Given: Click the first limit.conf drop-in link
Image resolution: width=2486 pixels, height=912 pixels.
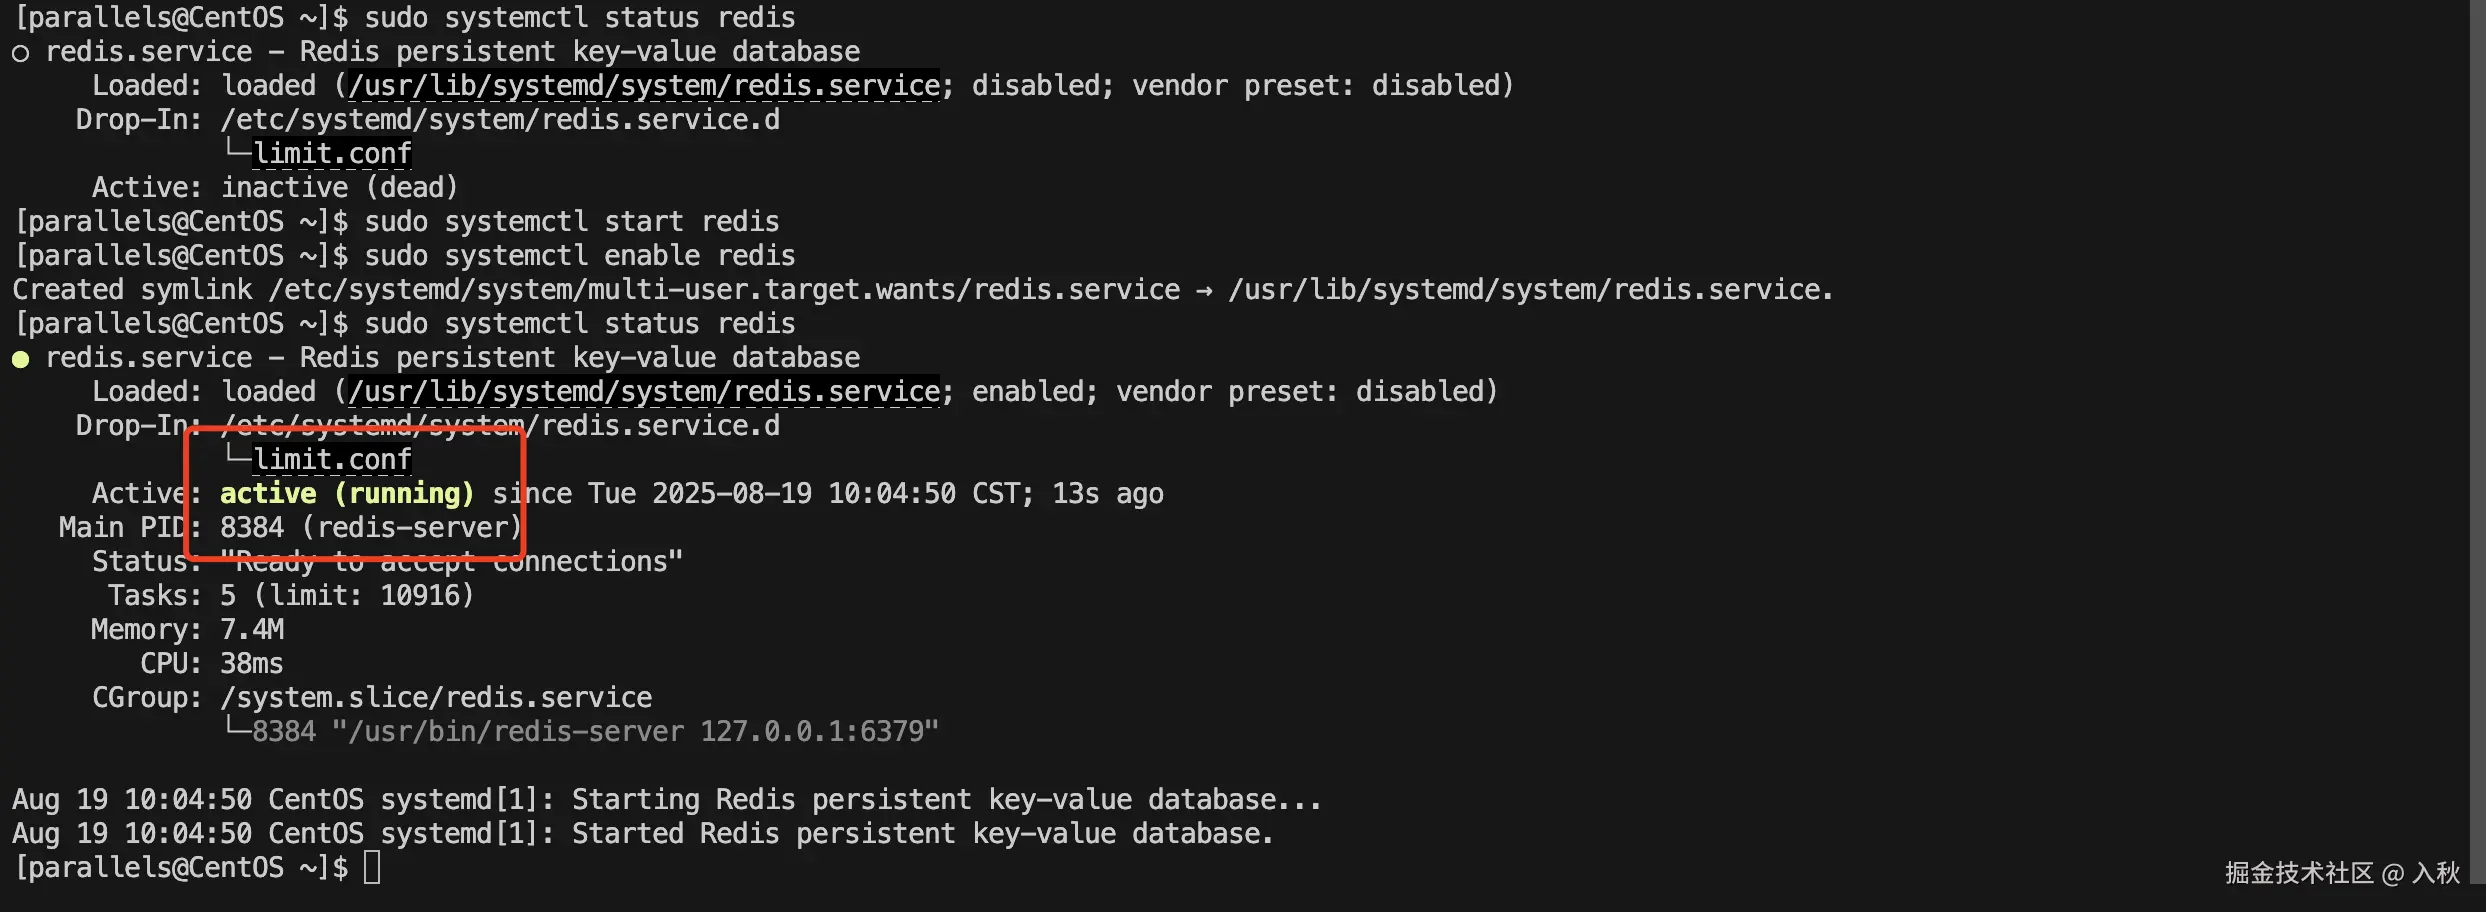Looking at the screenshot, I should click(x=332, y=154).
